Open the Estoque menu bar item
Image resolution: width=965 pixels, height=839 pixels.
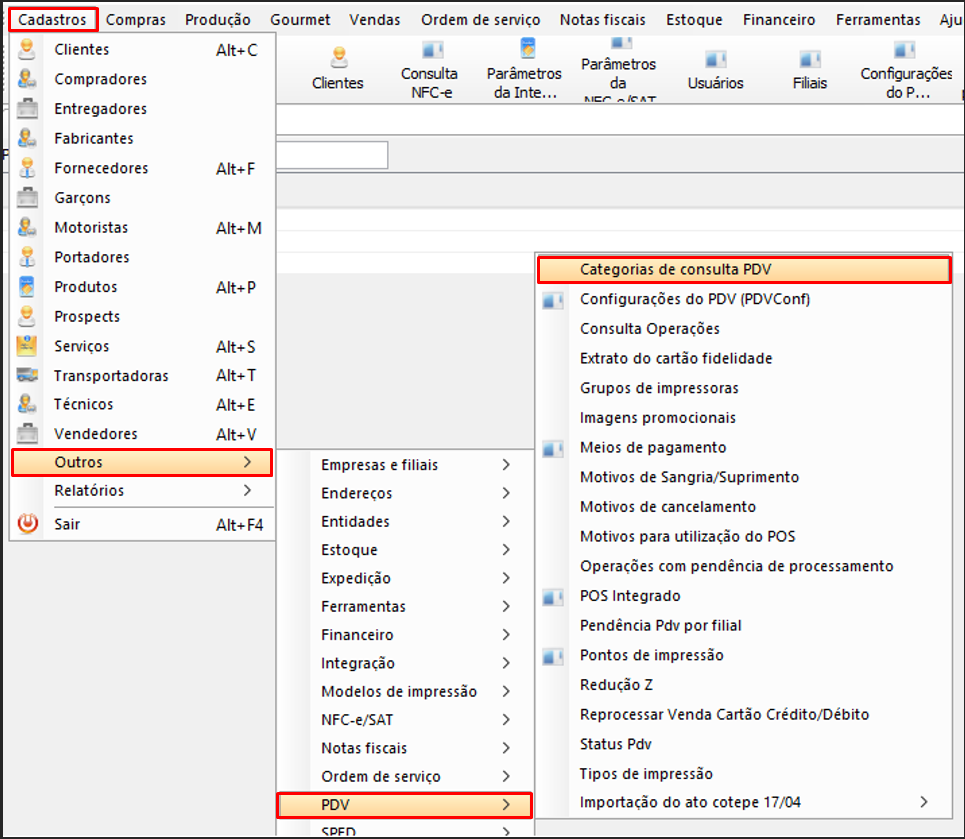[694, 20]
